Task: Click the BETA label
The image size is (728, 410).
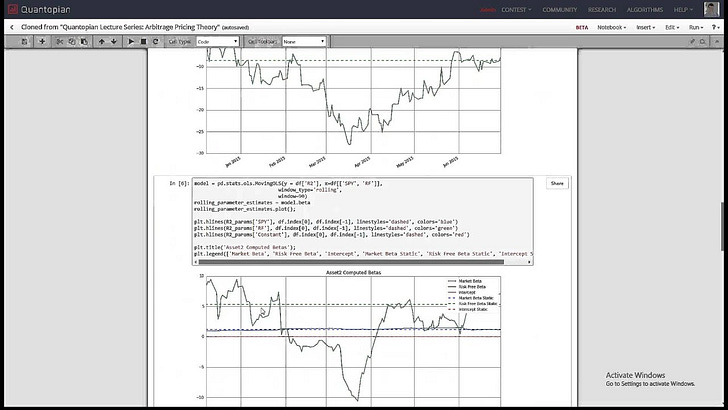Action: [582, 27]
